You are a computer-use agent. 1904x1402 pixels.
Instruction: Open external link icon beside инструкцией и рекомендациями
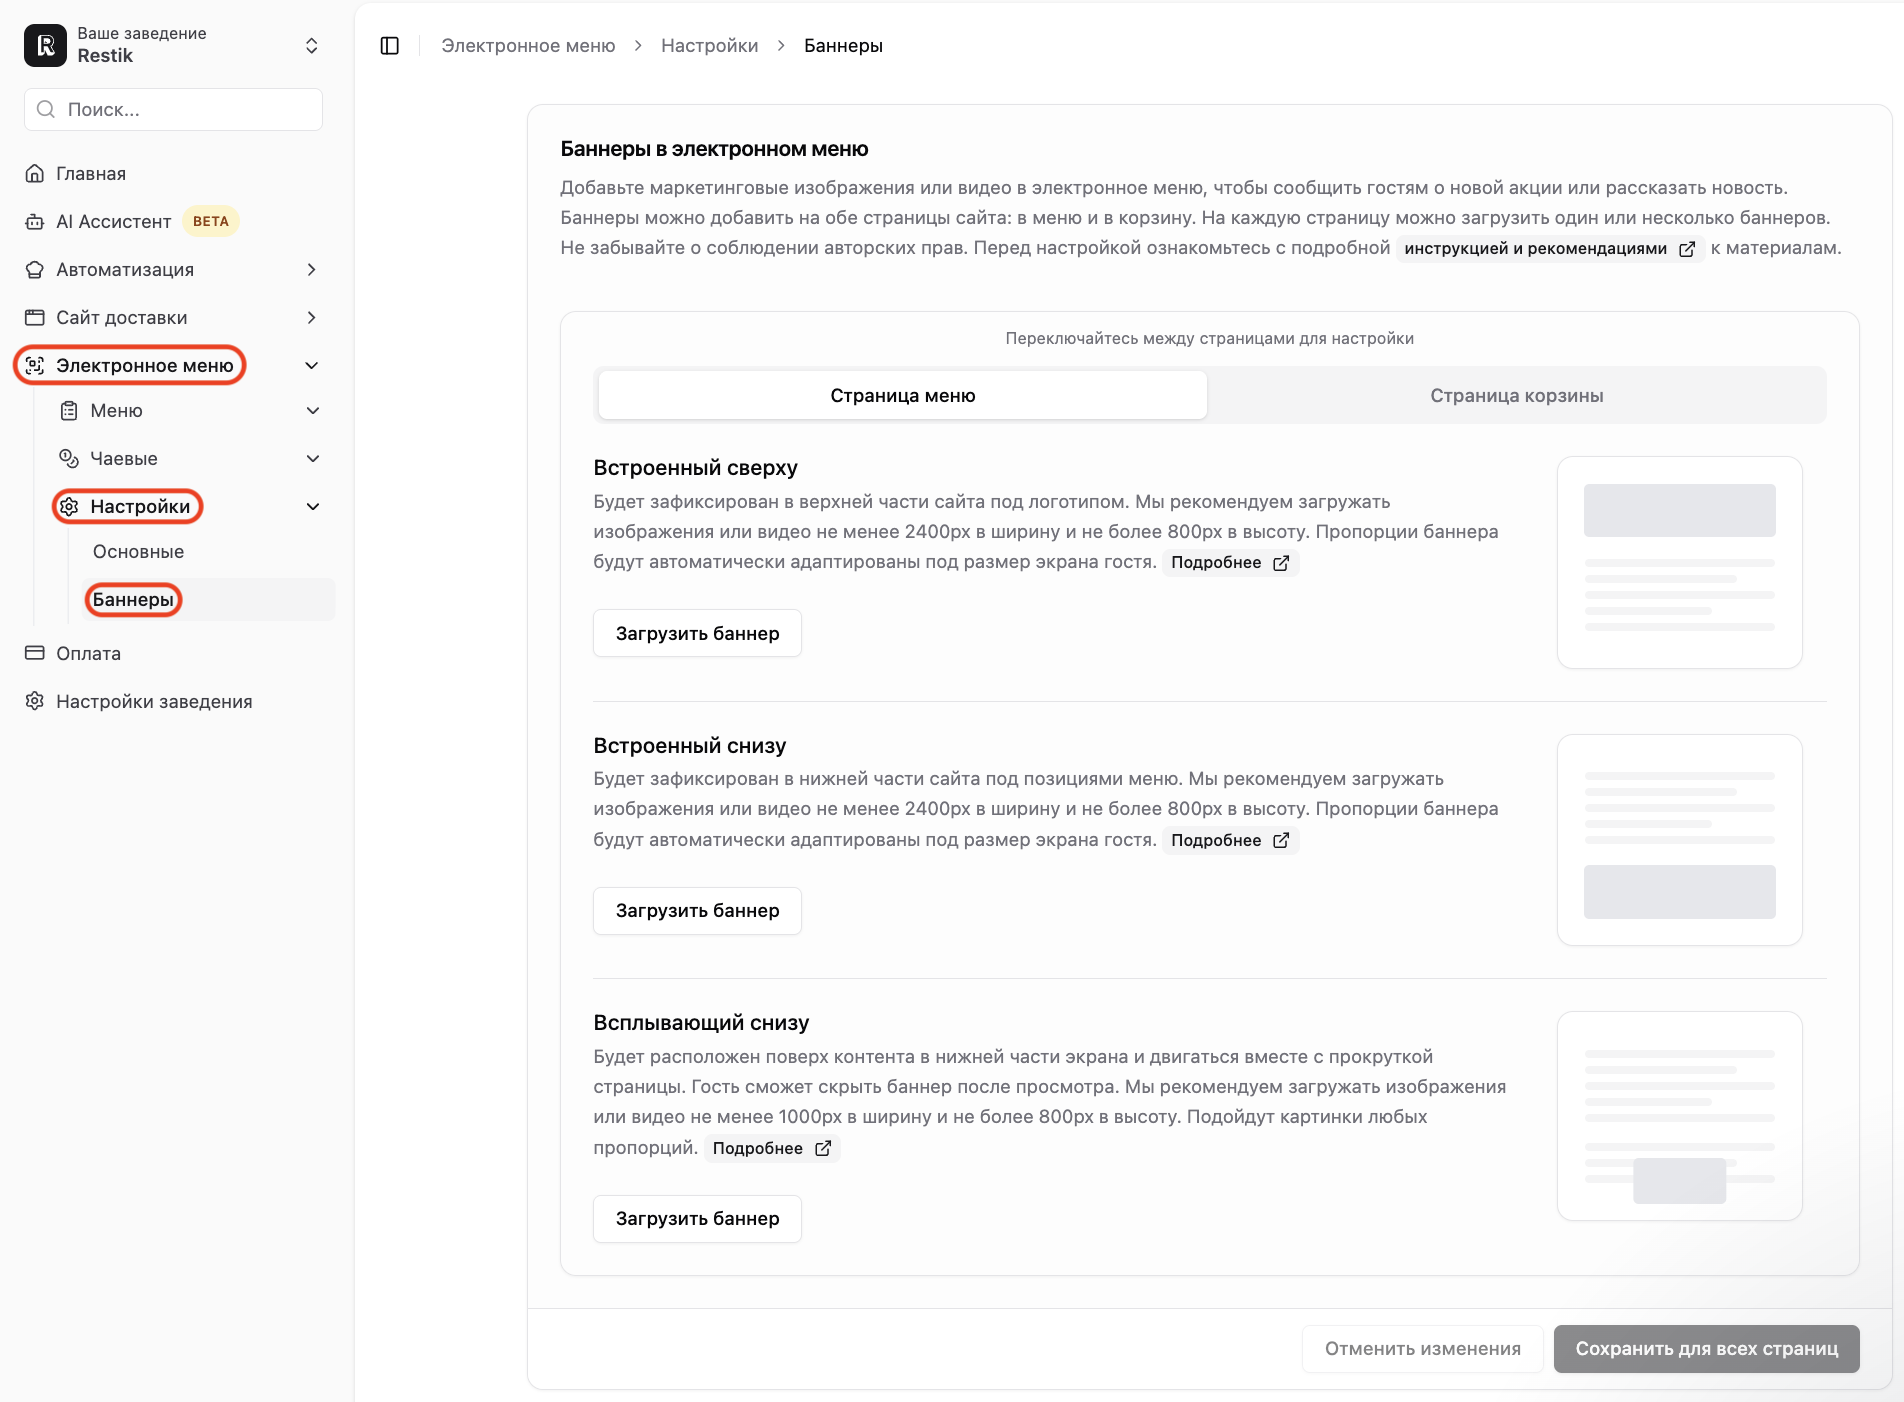tap(1687, 249)
